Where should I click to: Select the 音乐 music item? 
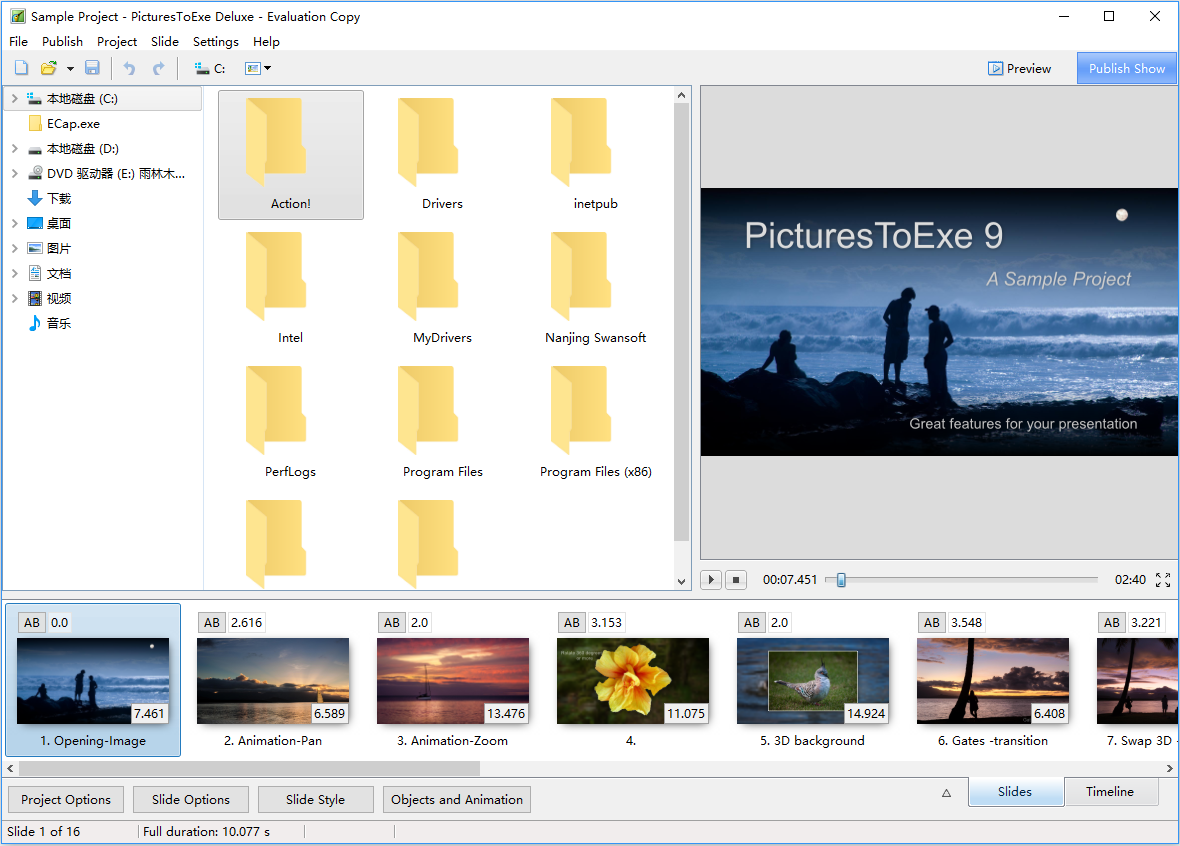(50, 324)
